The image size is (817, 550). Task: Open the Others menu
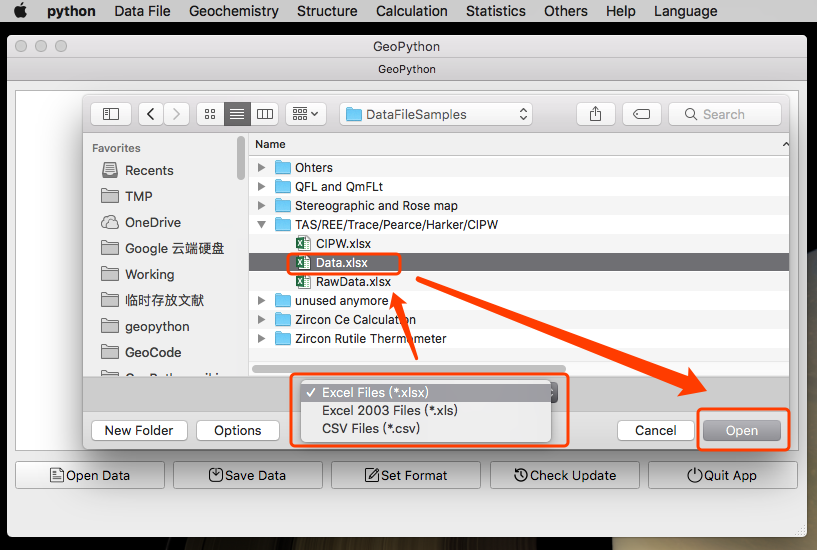(x=566, y=11)
